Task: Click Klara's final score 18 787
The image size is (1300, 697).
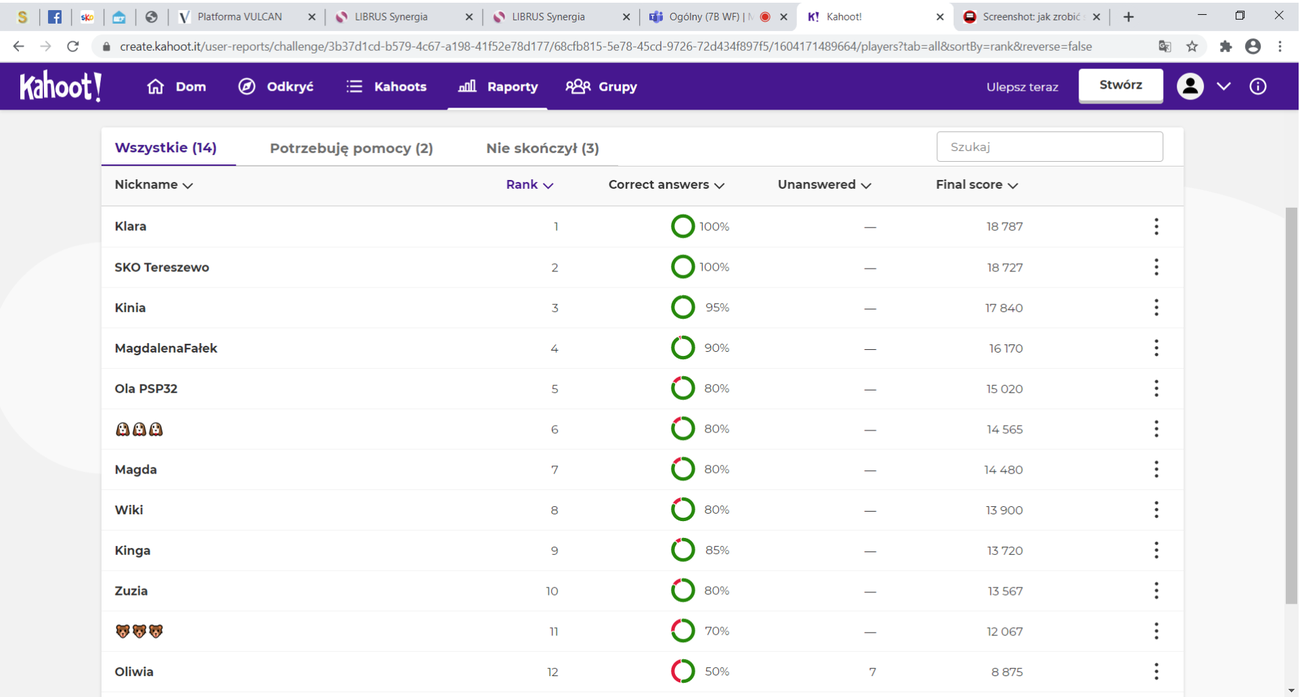Action: (1004, 227)
